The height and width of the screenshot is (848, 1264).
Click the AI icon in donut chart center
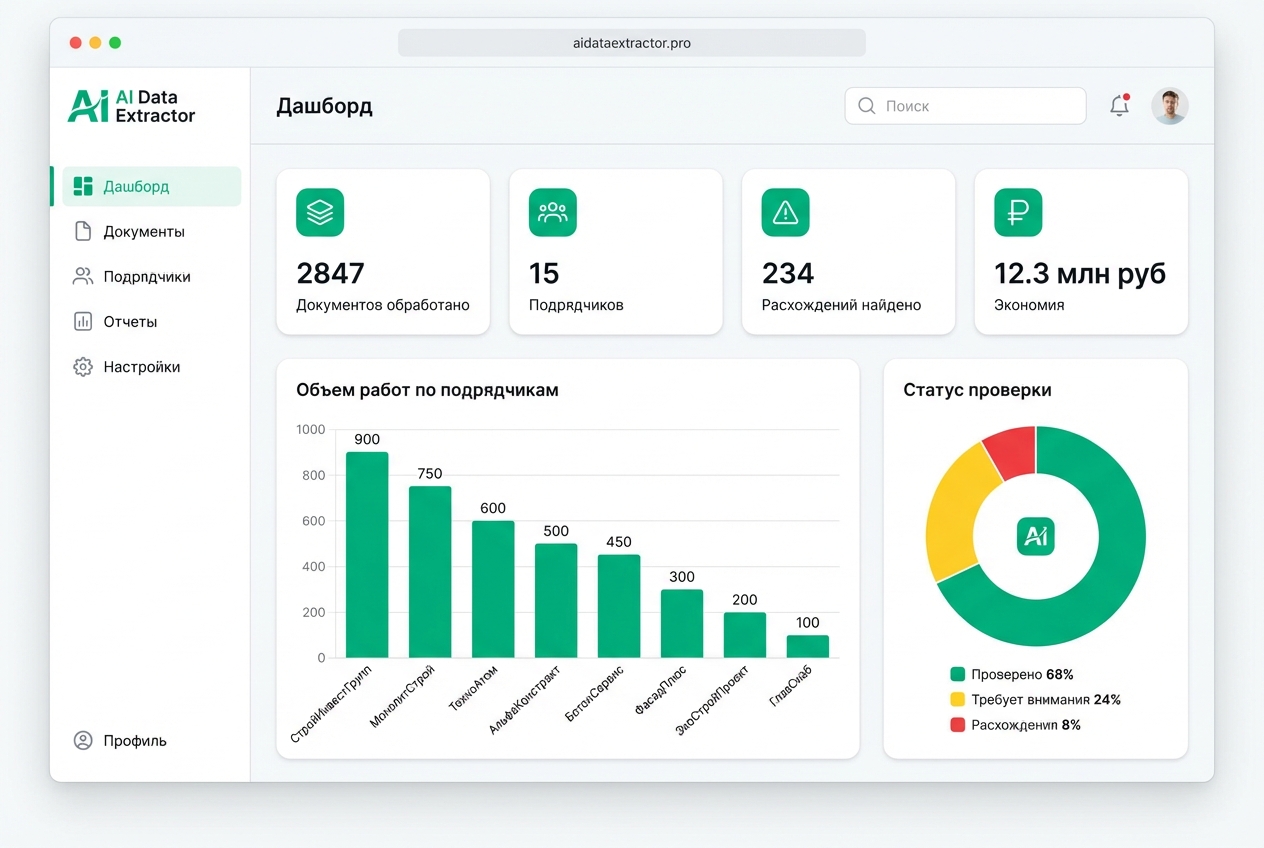tap(1035, 537)
